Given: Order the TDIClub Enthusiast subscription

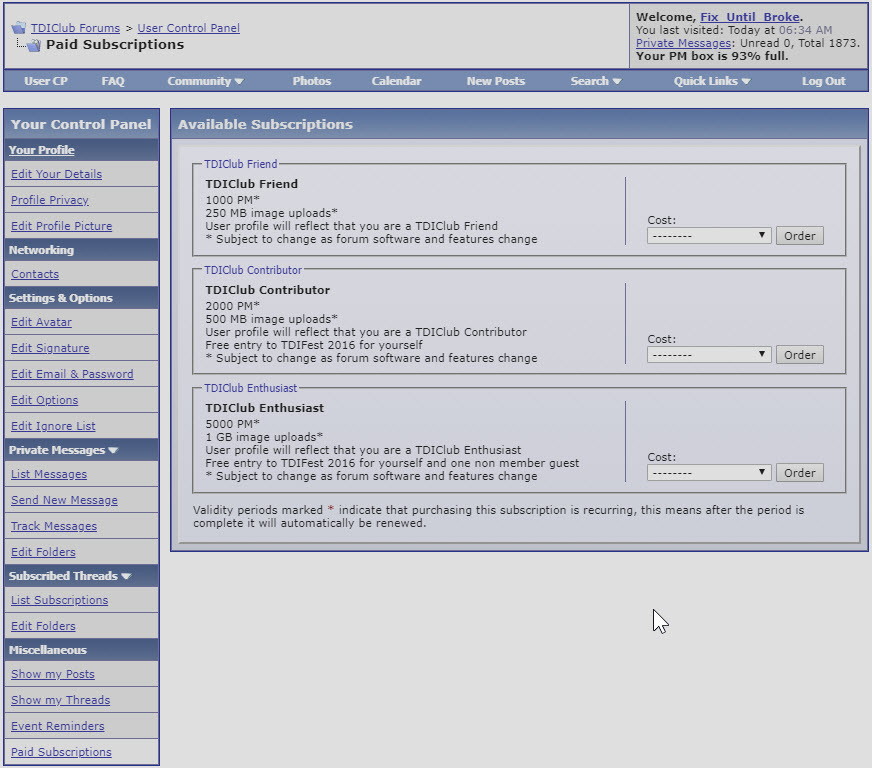Looking at the screenshot, I should (x=800, y=473).
